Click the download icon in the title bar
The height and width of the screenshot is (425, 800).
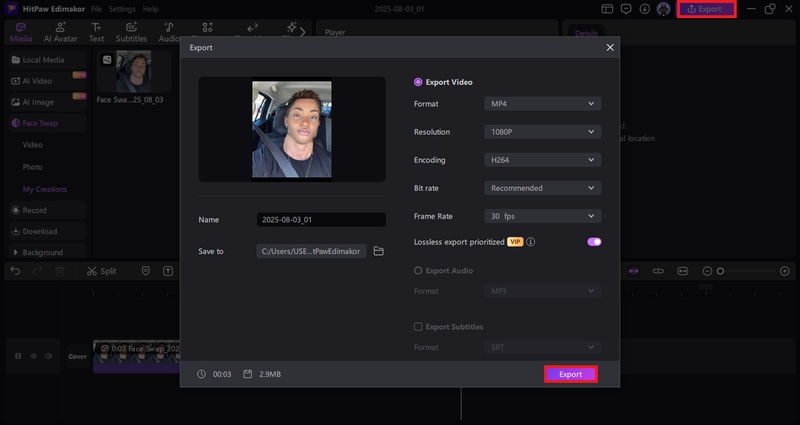(645, 9)
